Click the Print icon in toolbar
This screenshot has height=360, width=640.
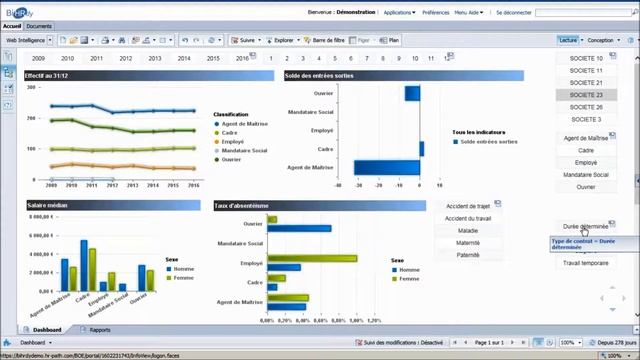coord(105,40)
